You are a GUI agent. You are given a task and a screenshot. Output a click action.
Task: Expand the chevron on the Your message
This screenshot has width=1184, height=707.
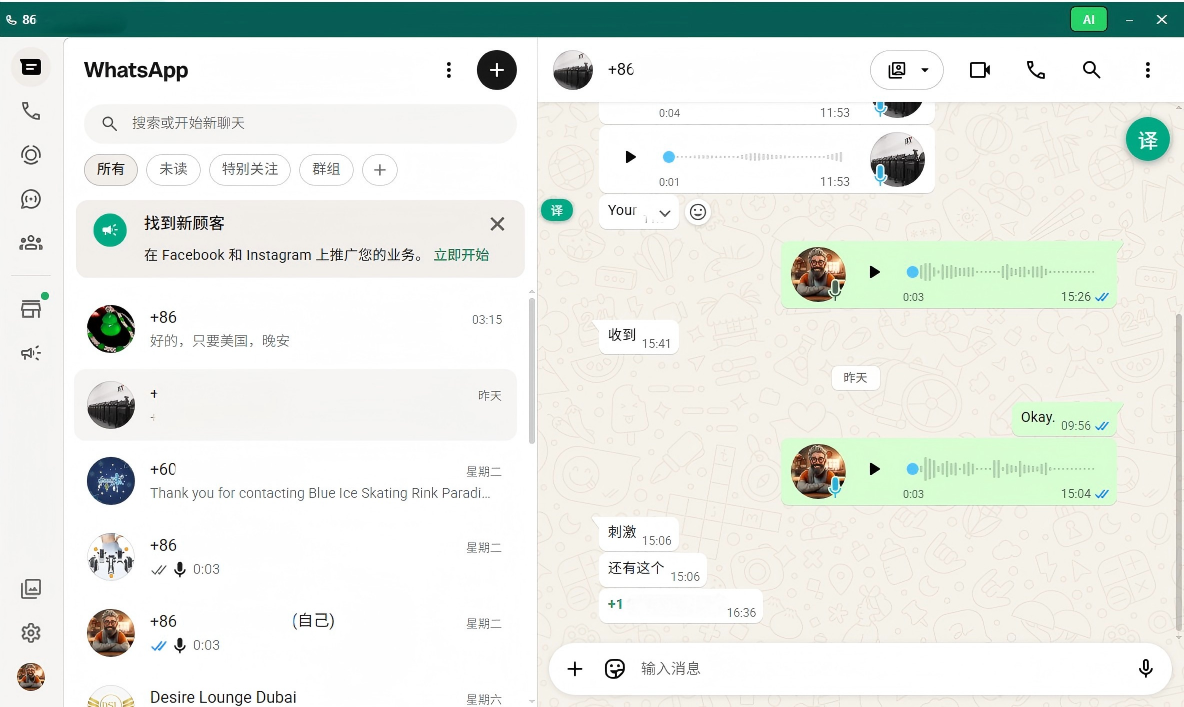pyautogui.click(x=664, y=213)
